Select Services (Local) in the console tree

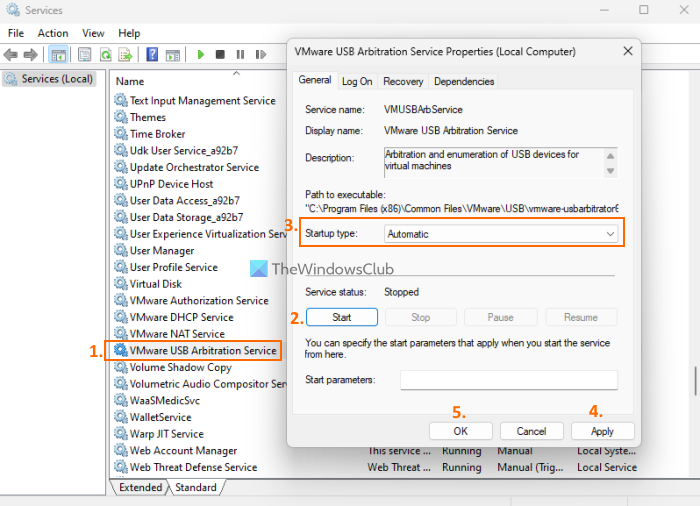49,79
